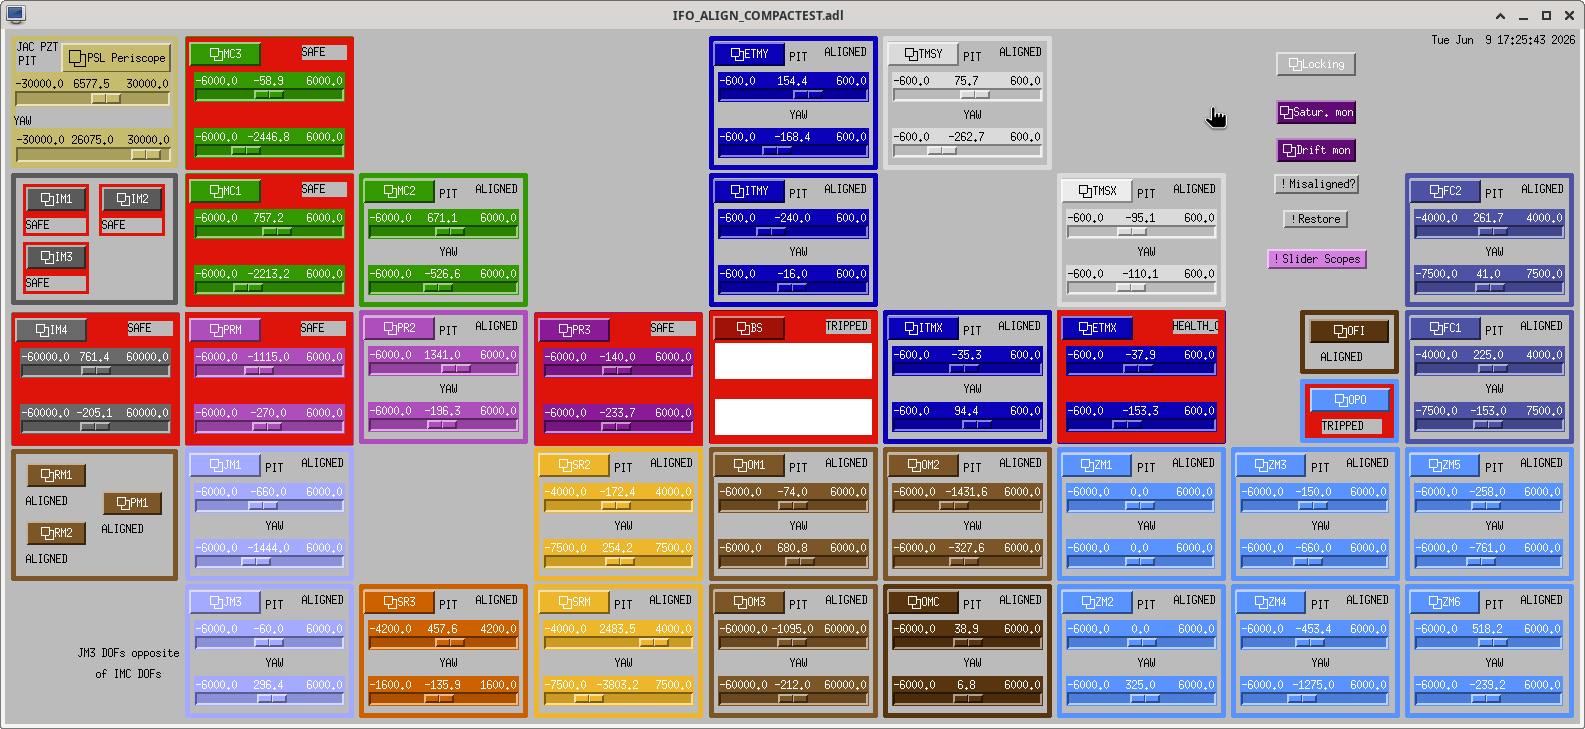This screenshot has height=729, width=1585.
Task: Click the BS TRIPPED status text
Action: pos(847,326)
